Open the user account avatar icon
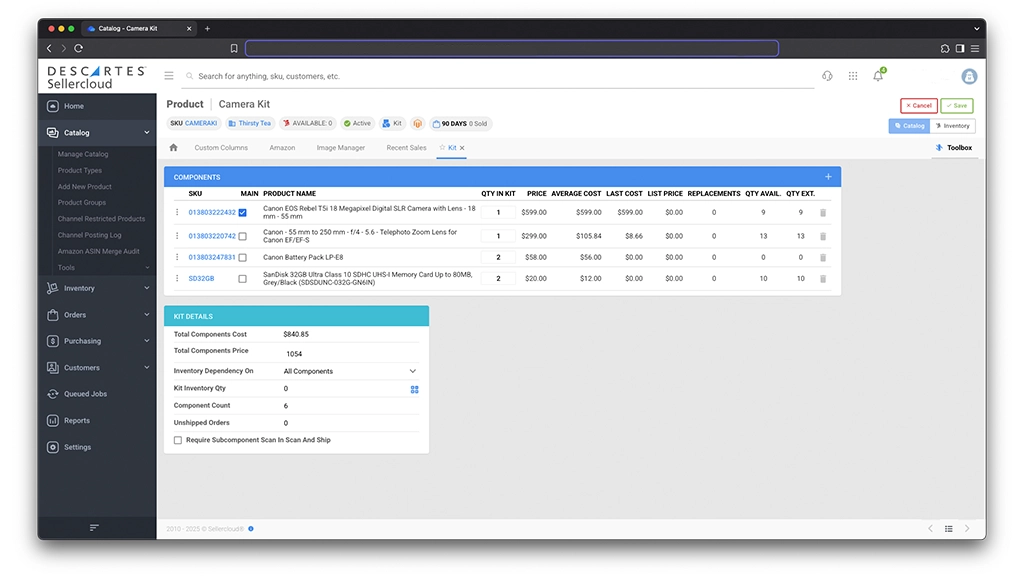The height and width of the screenshot is (576, 1024). (x=968, y=76)
